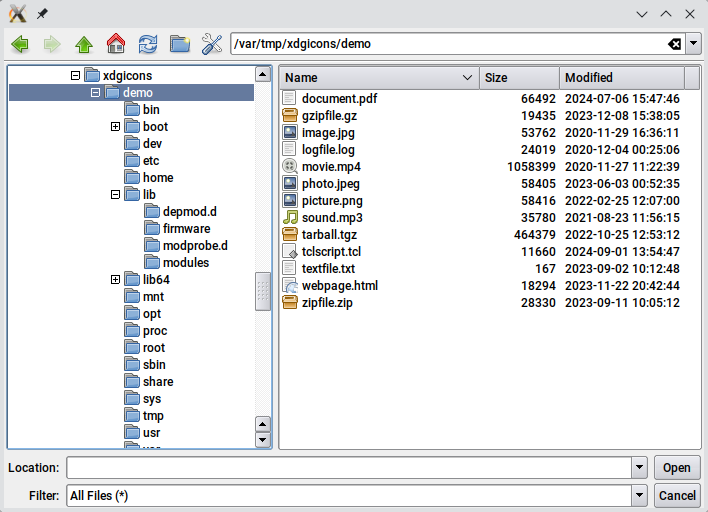The width and height of the screenshot is (708, 512).
Task: Click the tree scrollbar thumb
Action: 263,292
